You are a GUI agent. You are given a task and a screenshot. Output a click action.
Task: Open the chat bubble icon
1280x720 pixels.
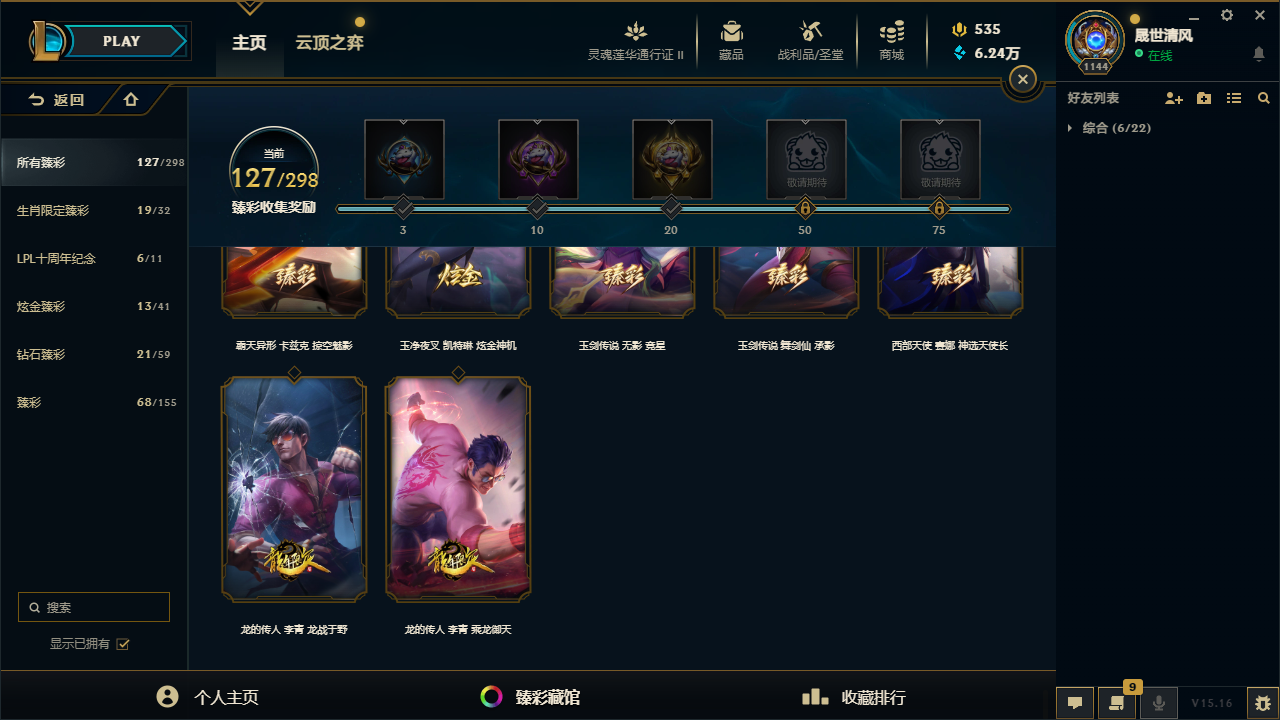point(1075,703)
